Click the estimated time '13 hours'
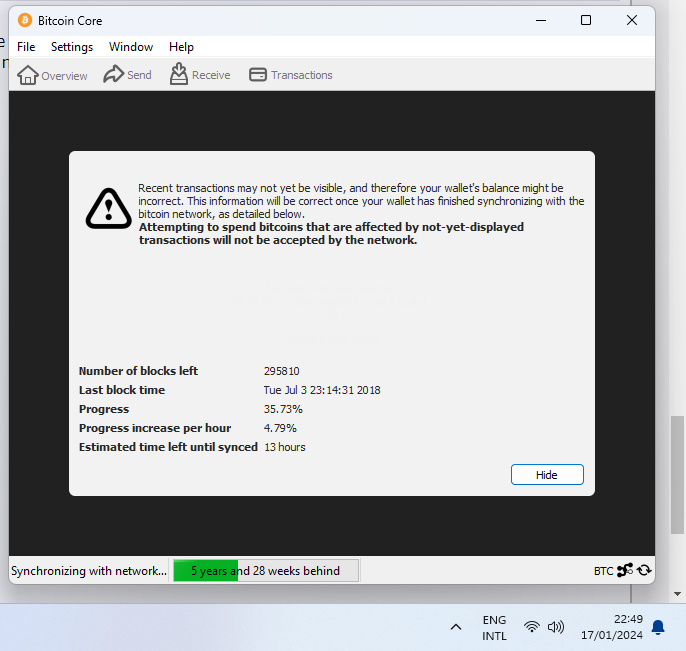This screenshot has height=651, width=686. pyautogui.click(x=285, y=447)
